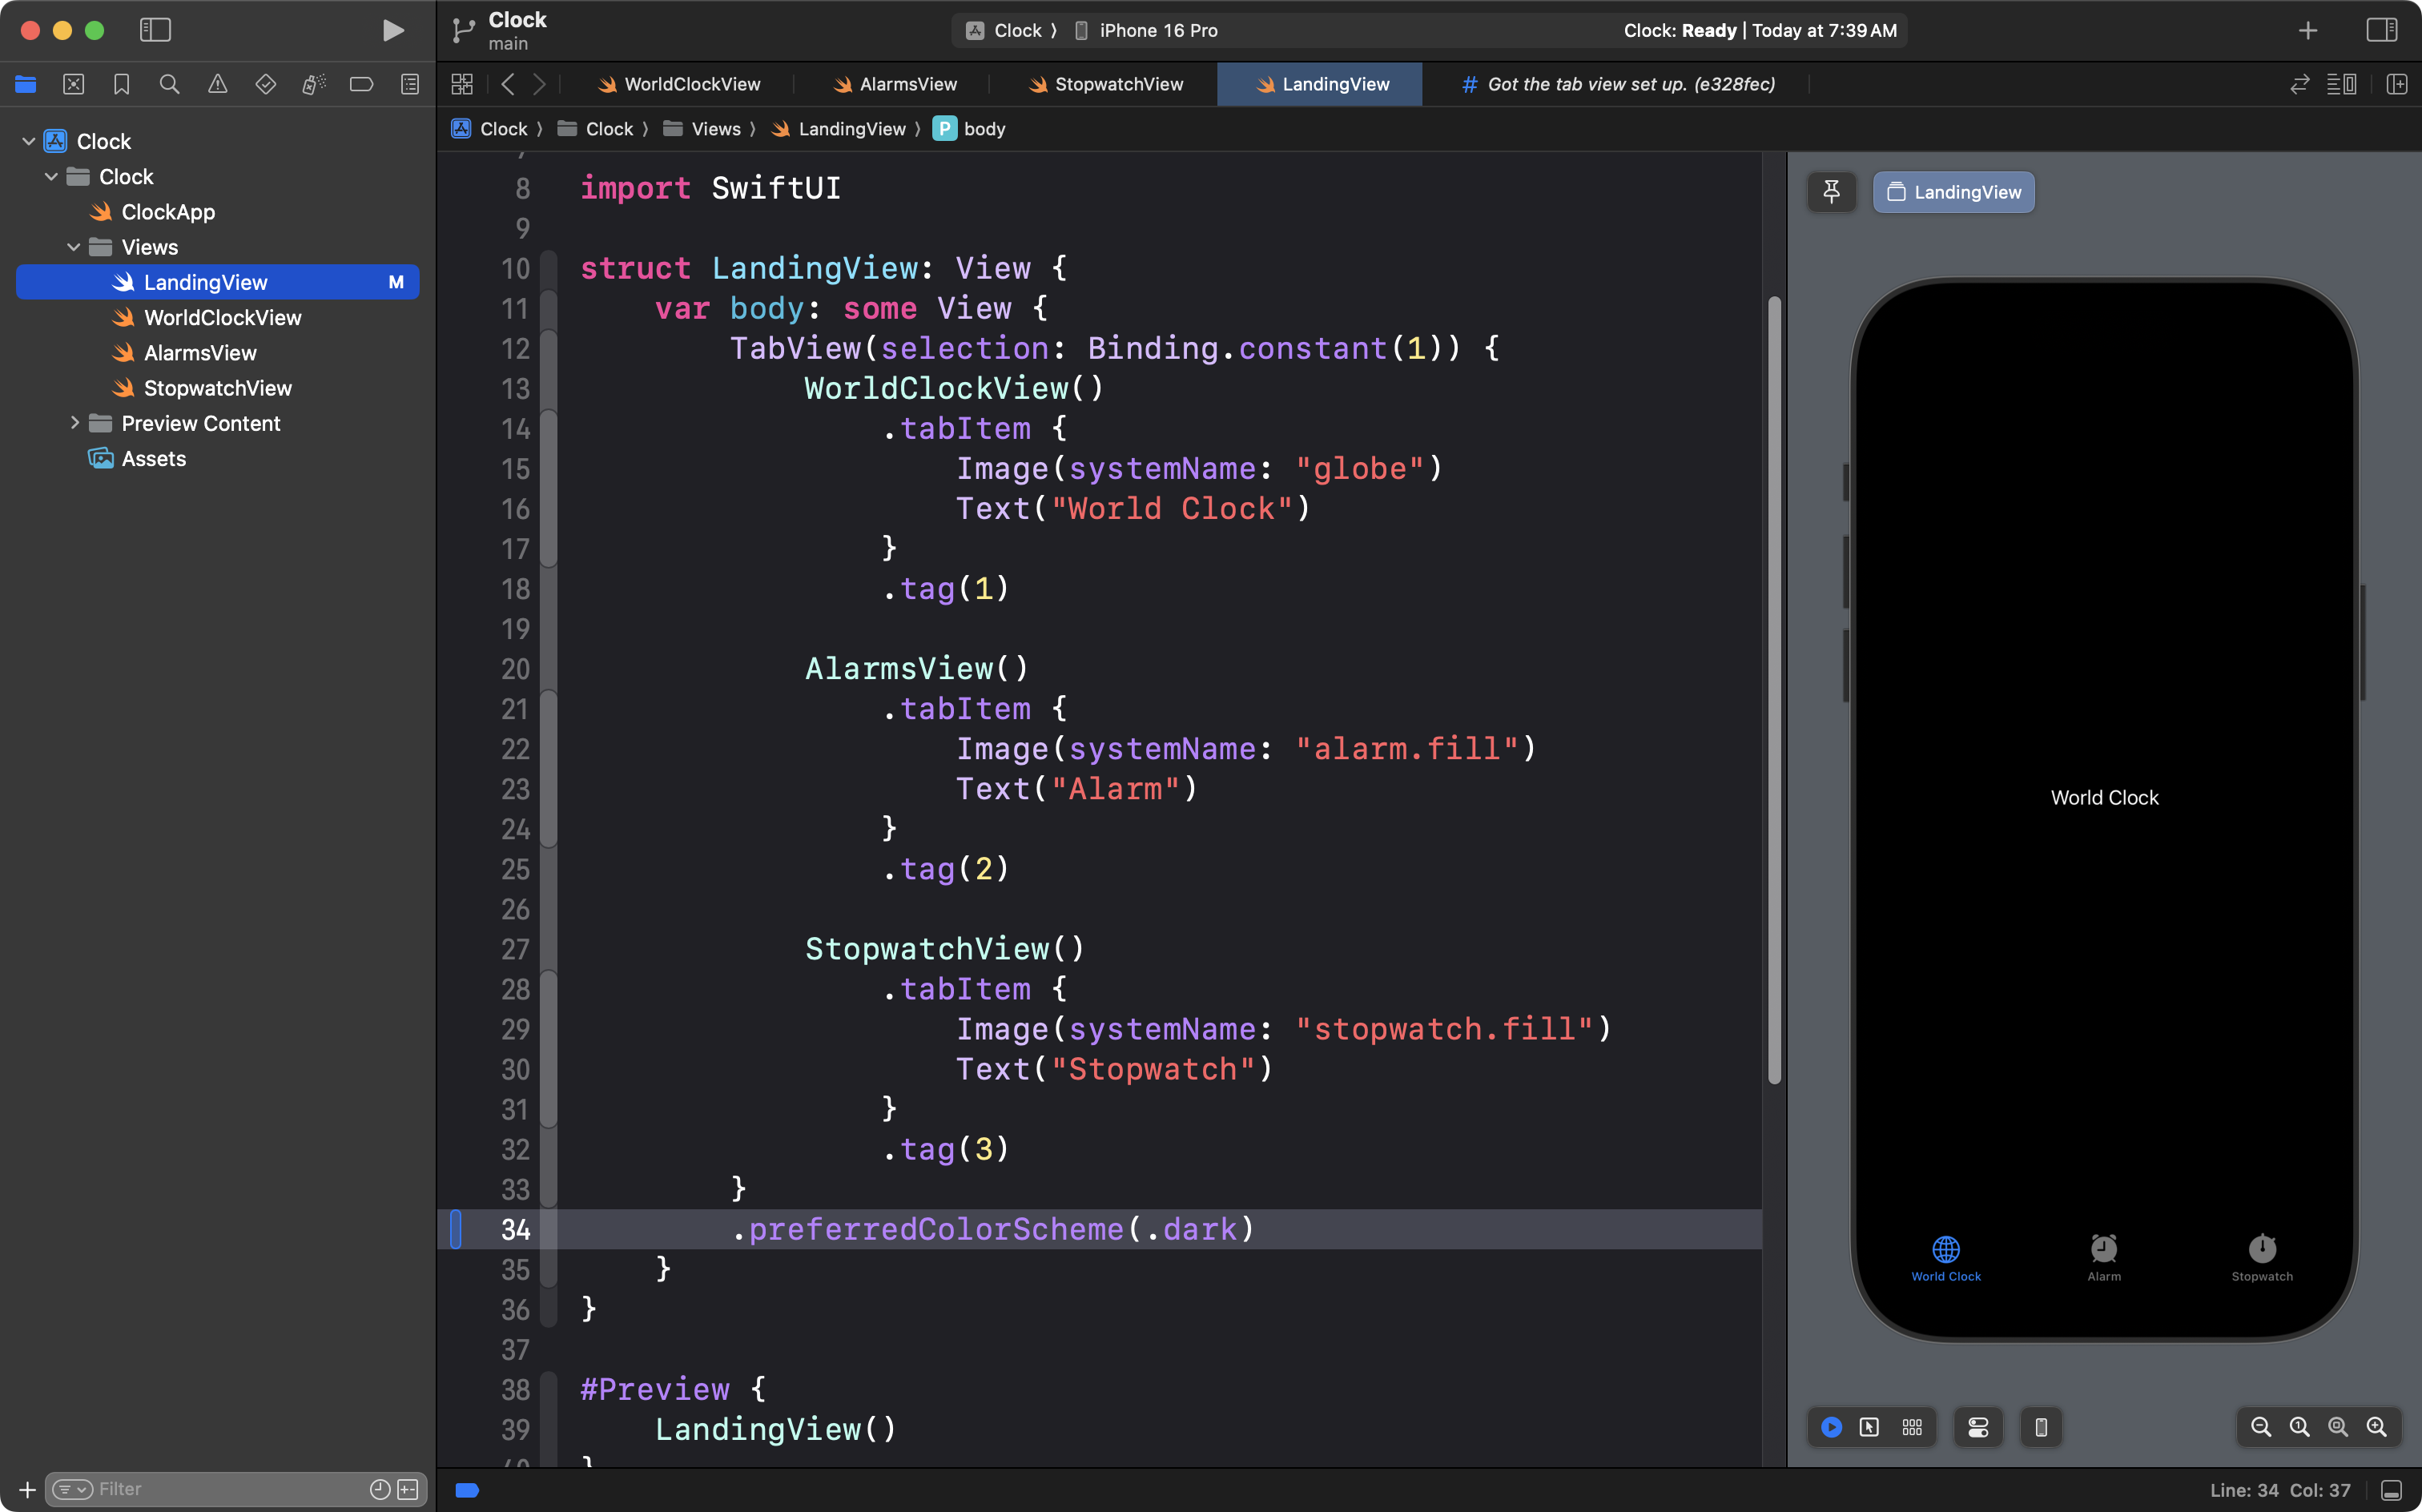Viewport: 2422px width, 1512px height.
Task: Zoom out the canvas preview
Action: 2260,1427
